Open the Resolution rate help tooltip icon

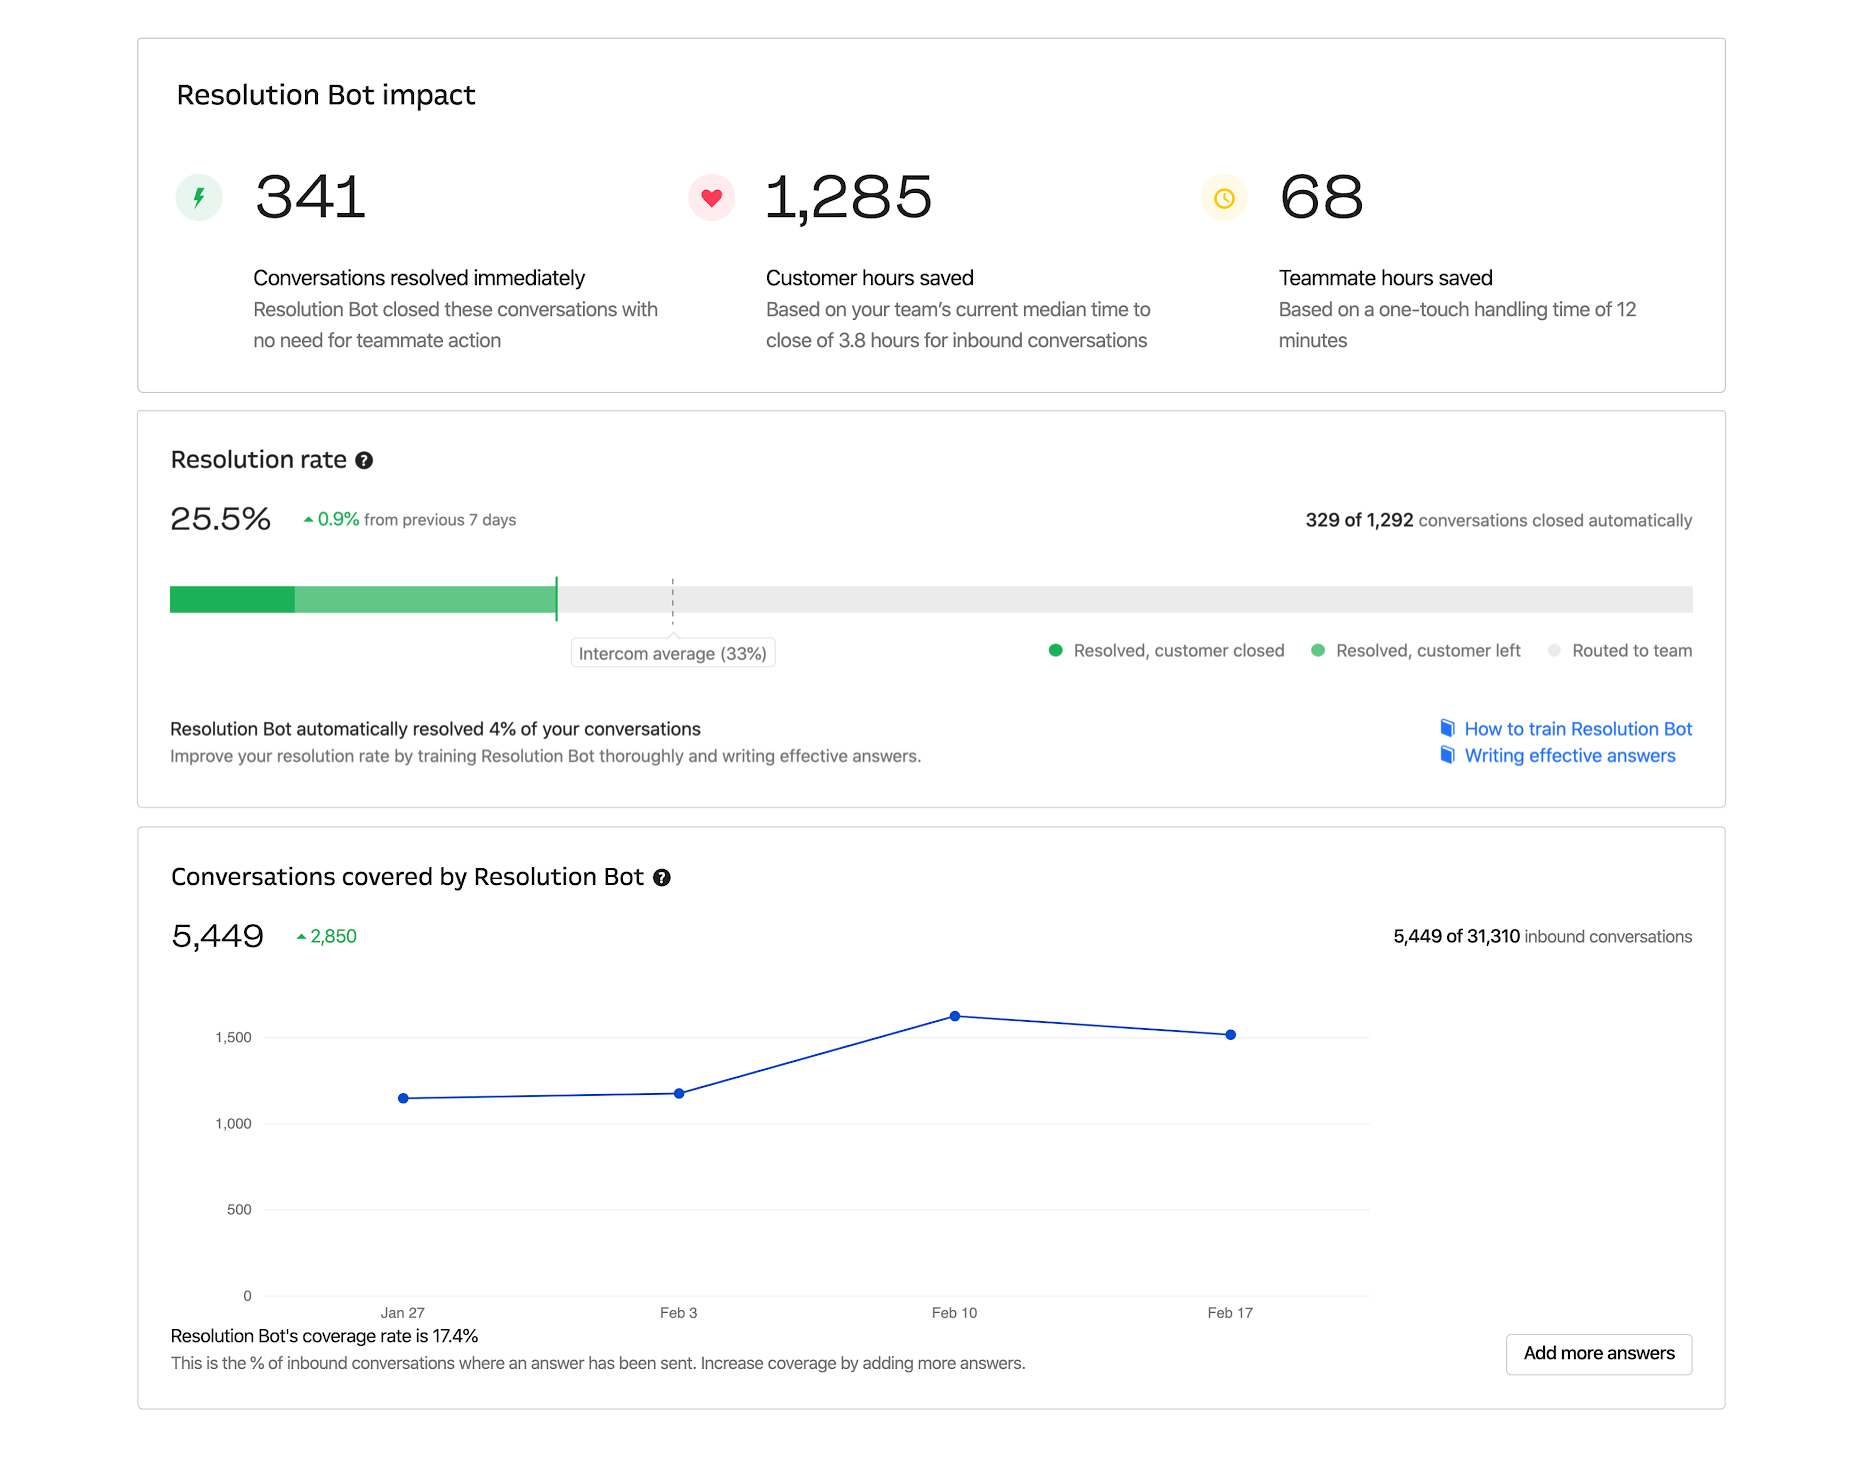(x=364, y=460)
